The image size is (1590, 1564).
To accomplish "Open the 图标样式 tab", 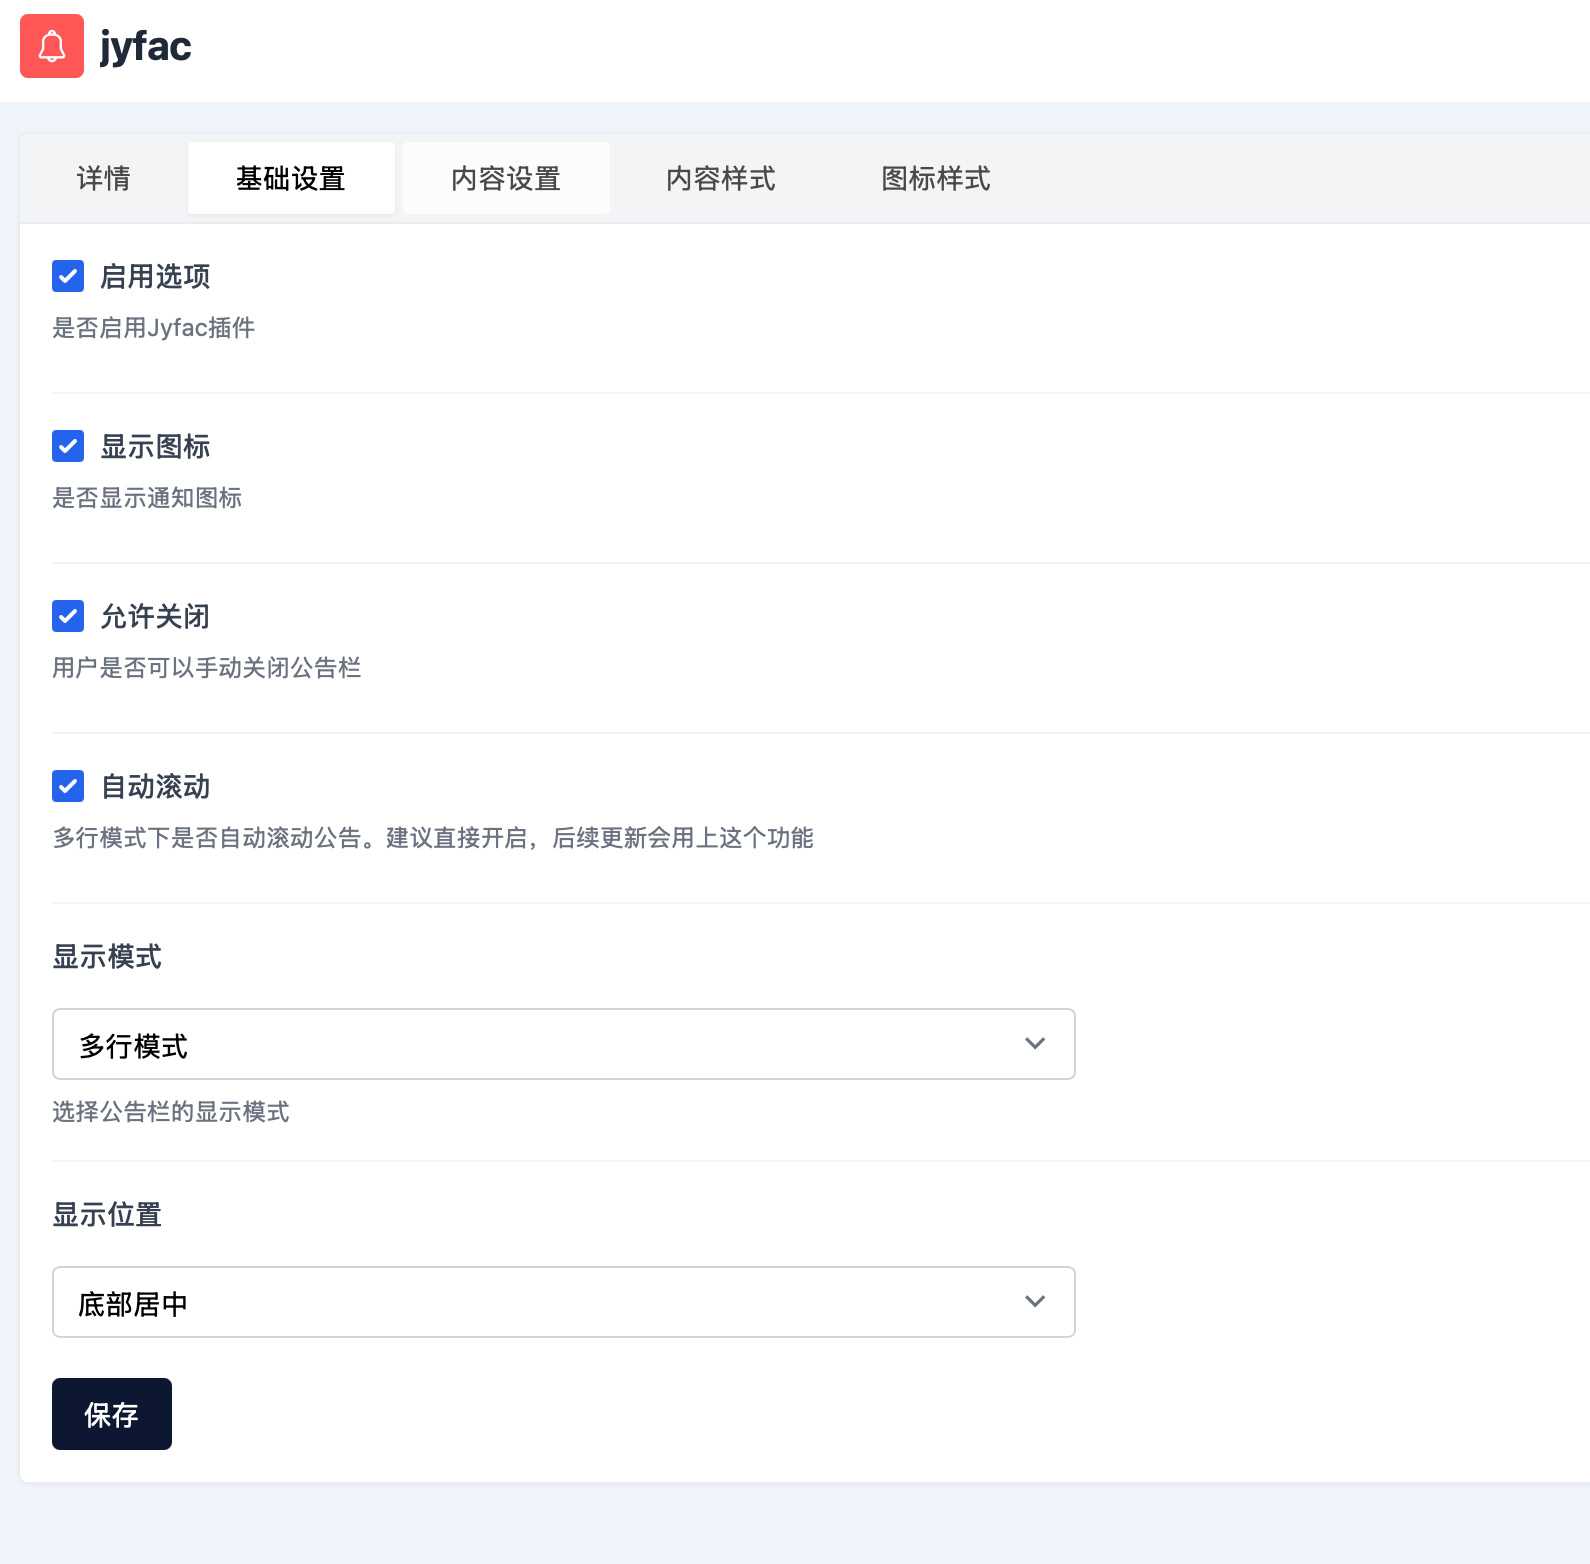I will tap(936, 178).
